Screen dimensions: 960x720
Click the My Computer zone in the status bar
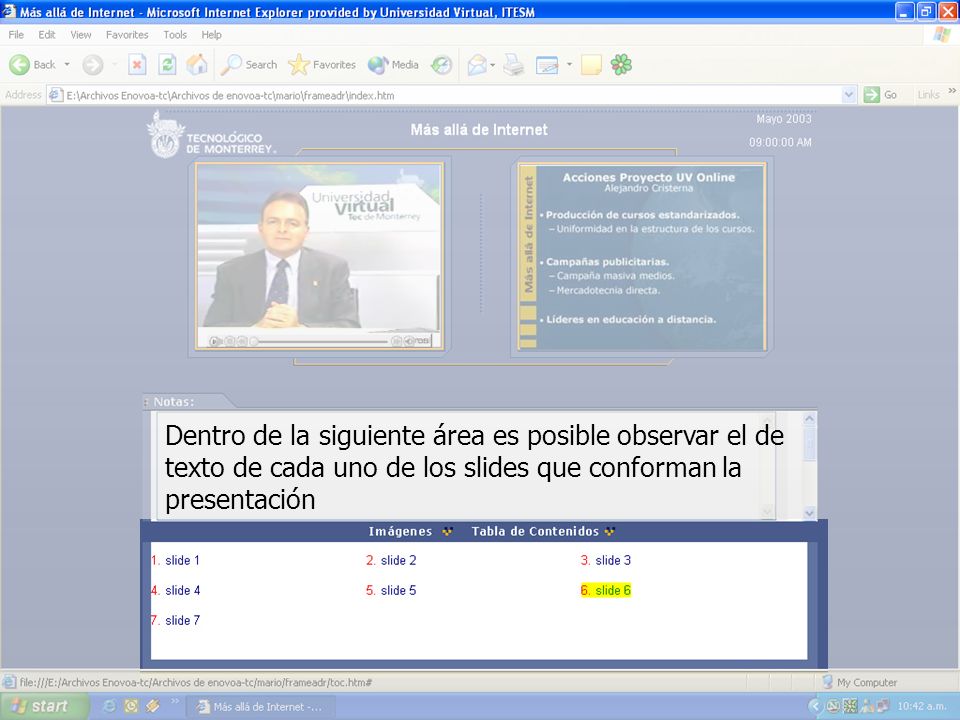[x=860, y=682]
